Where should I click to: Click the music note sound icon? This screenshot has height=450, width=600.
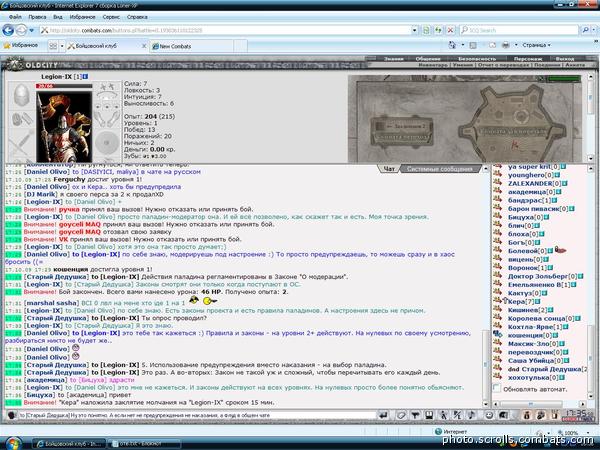pyautogui.click(x=471, y=415)
